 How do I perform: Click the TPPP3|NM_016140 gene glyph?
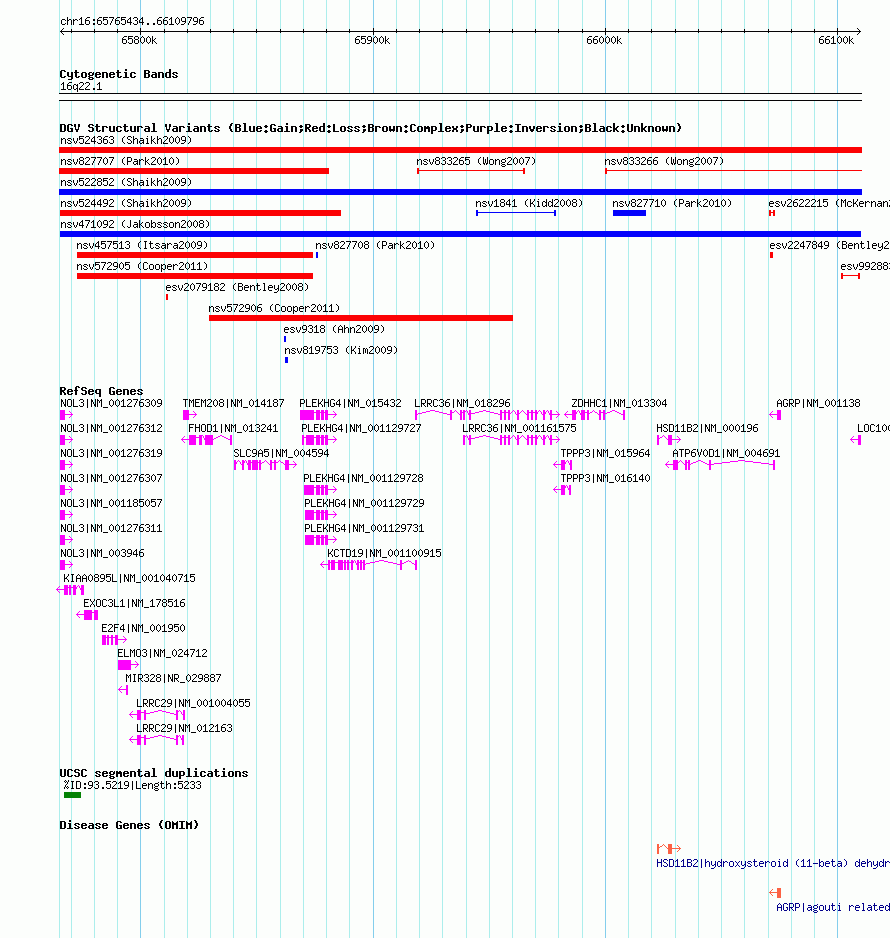tap(562, 490)
